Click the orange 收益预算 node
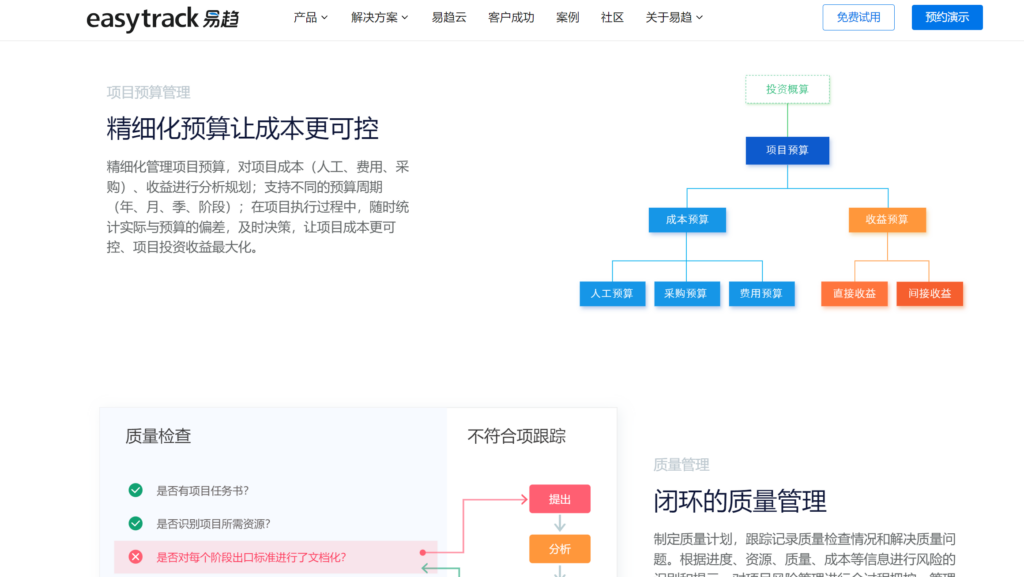 coord(887,219)
